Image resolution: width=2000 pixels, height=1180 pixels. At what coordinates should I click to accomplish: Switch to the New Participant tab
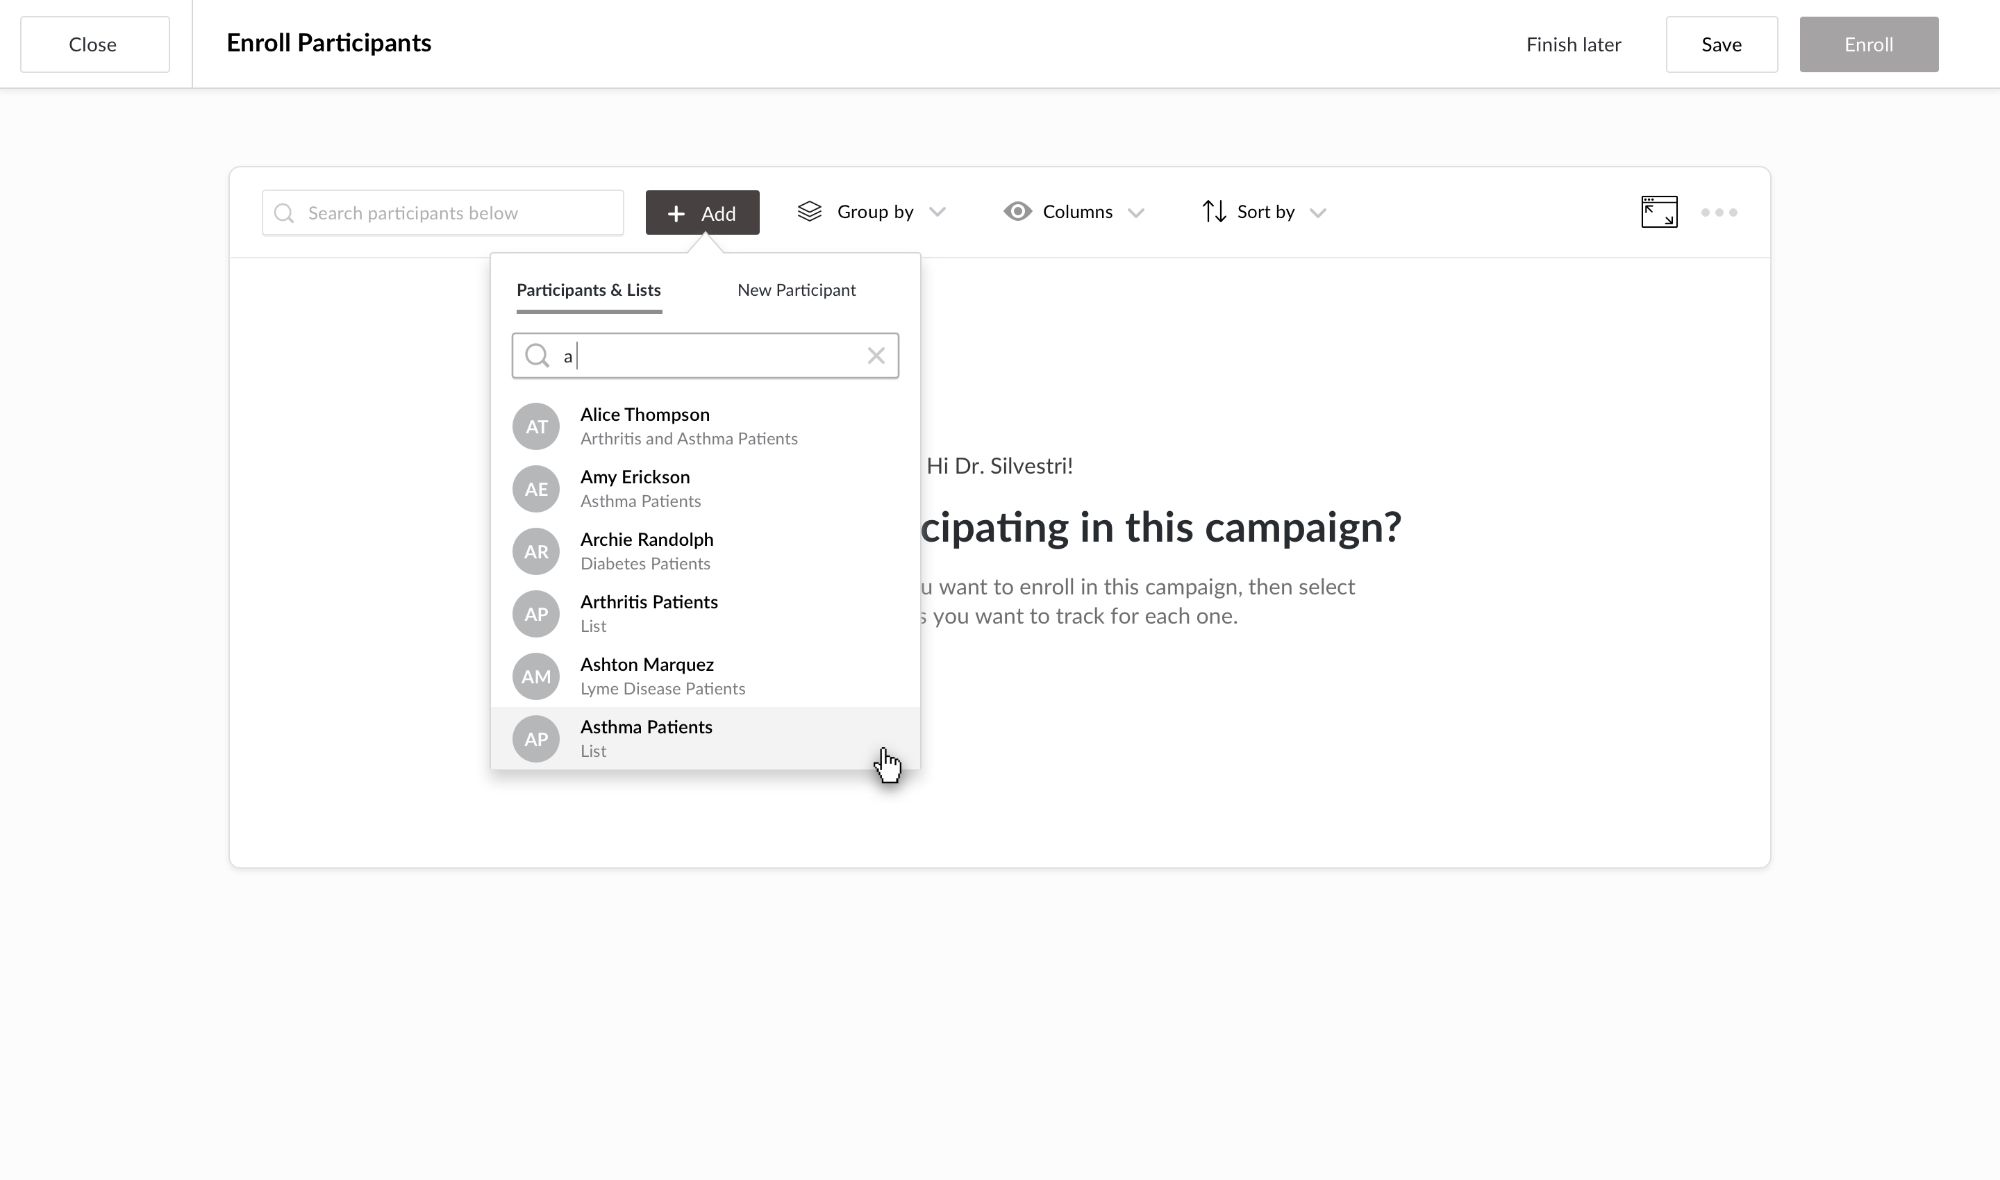pos(796,290)
